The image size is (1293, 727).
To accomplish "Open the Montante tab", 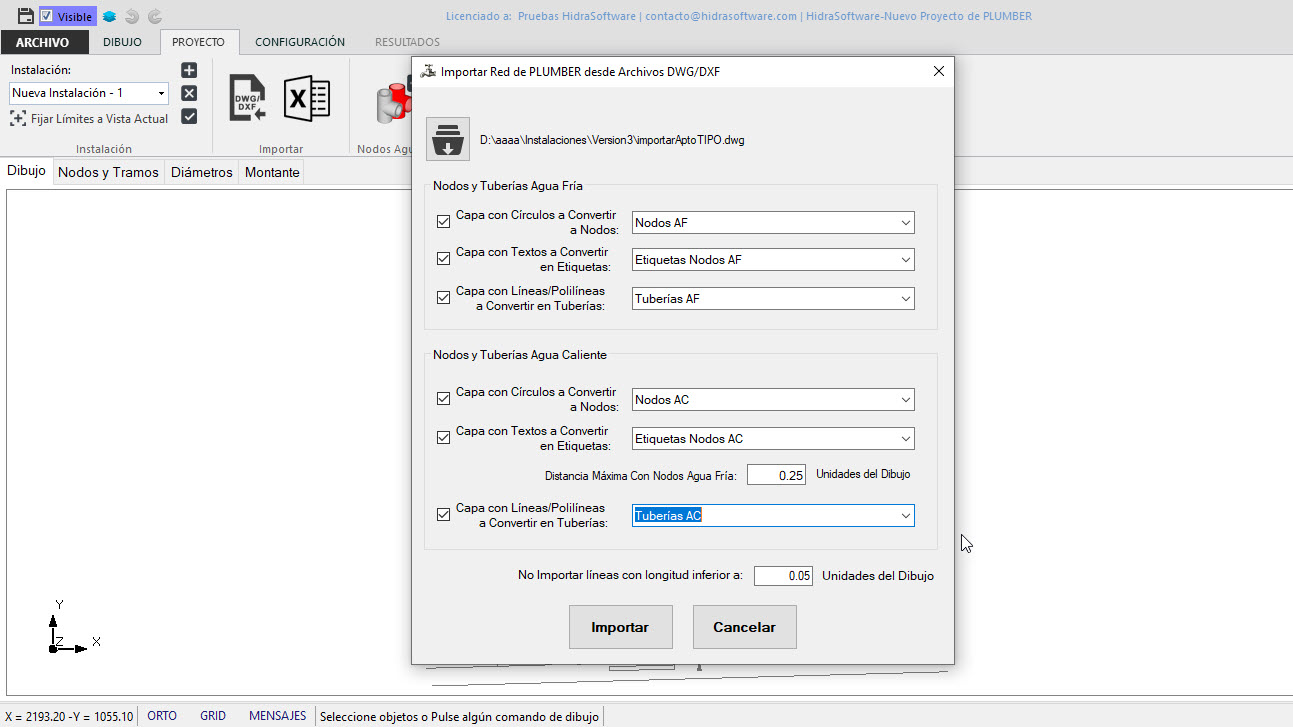I will tap(272, 172).
